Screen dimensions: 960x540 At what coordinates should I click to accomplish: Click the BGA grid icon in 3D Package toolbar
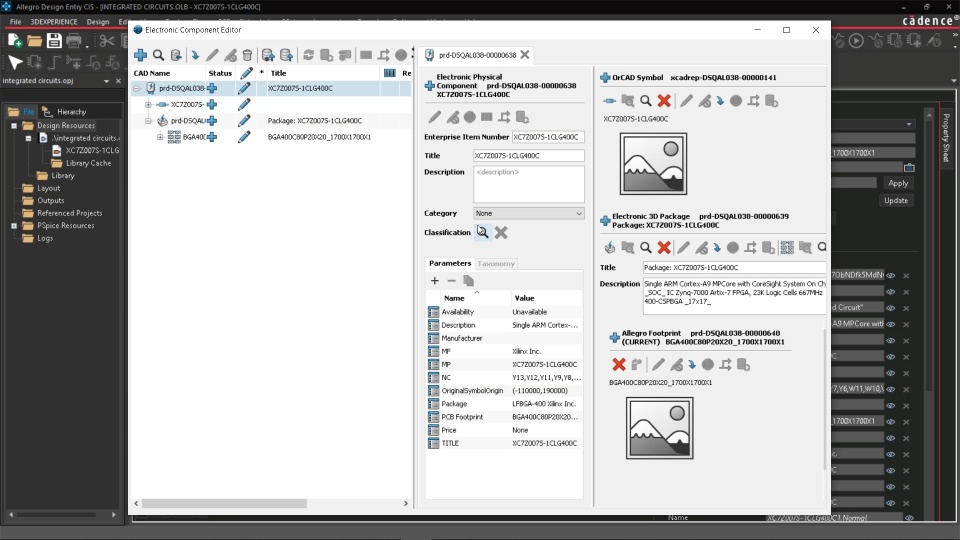787,247
